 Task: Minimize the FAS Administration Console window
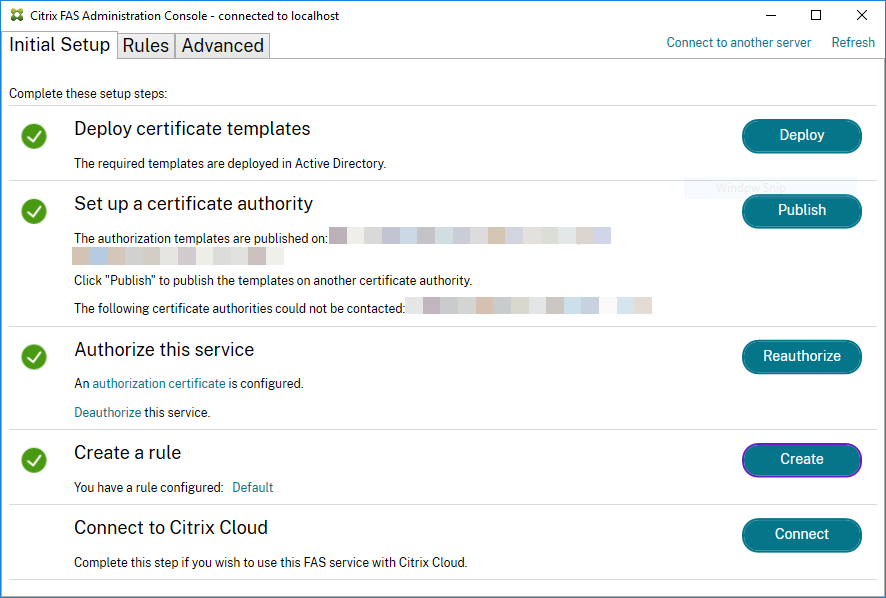(x=771, y=15)
